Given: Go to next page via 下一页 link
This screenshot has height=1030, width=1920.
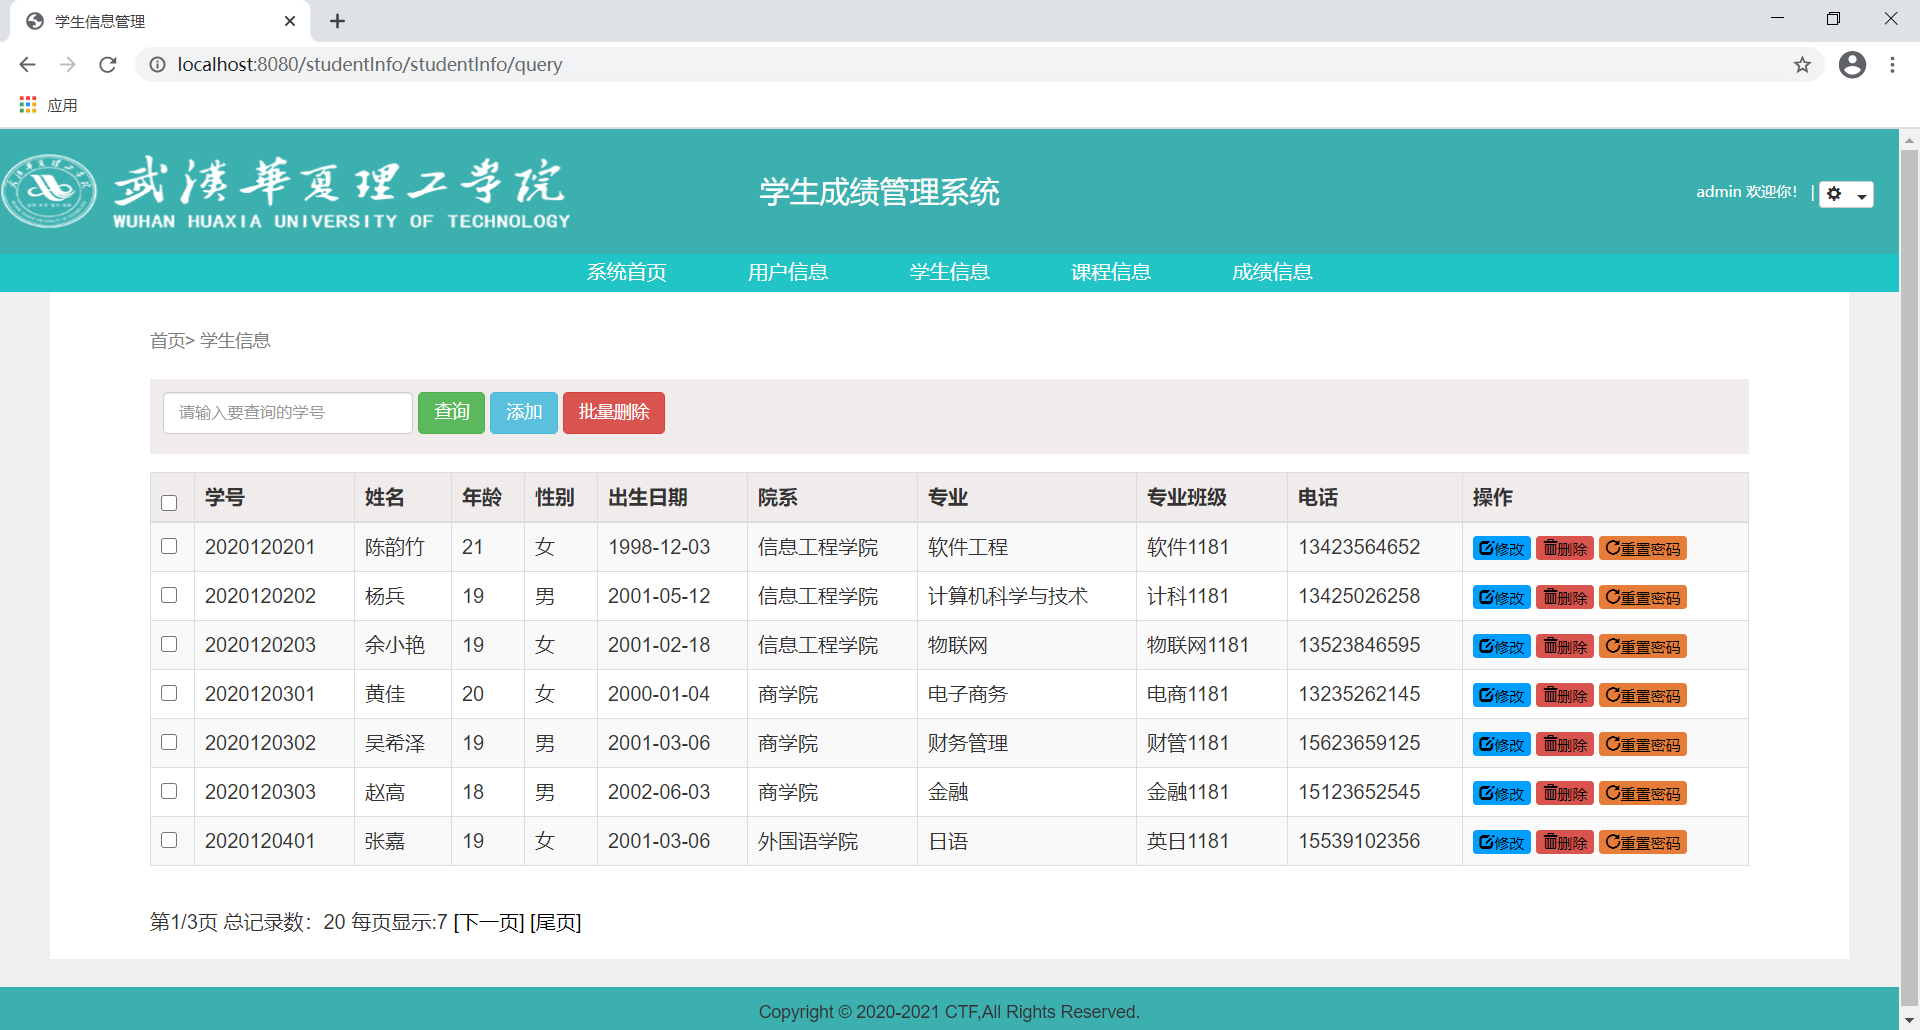Looking at the screenshot, I should [489, 922].
